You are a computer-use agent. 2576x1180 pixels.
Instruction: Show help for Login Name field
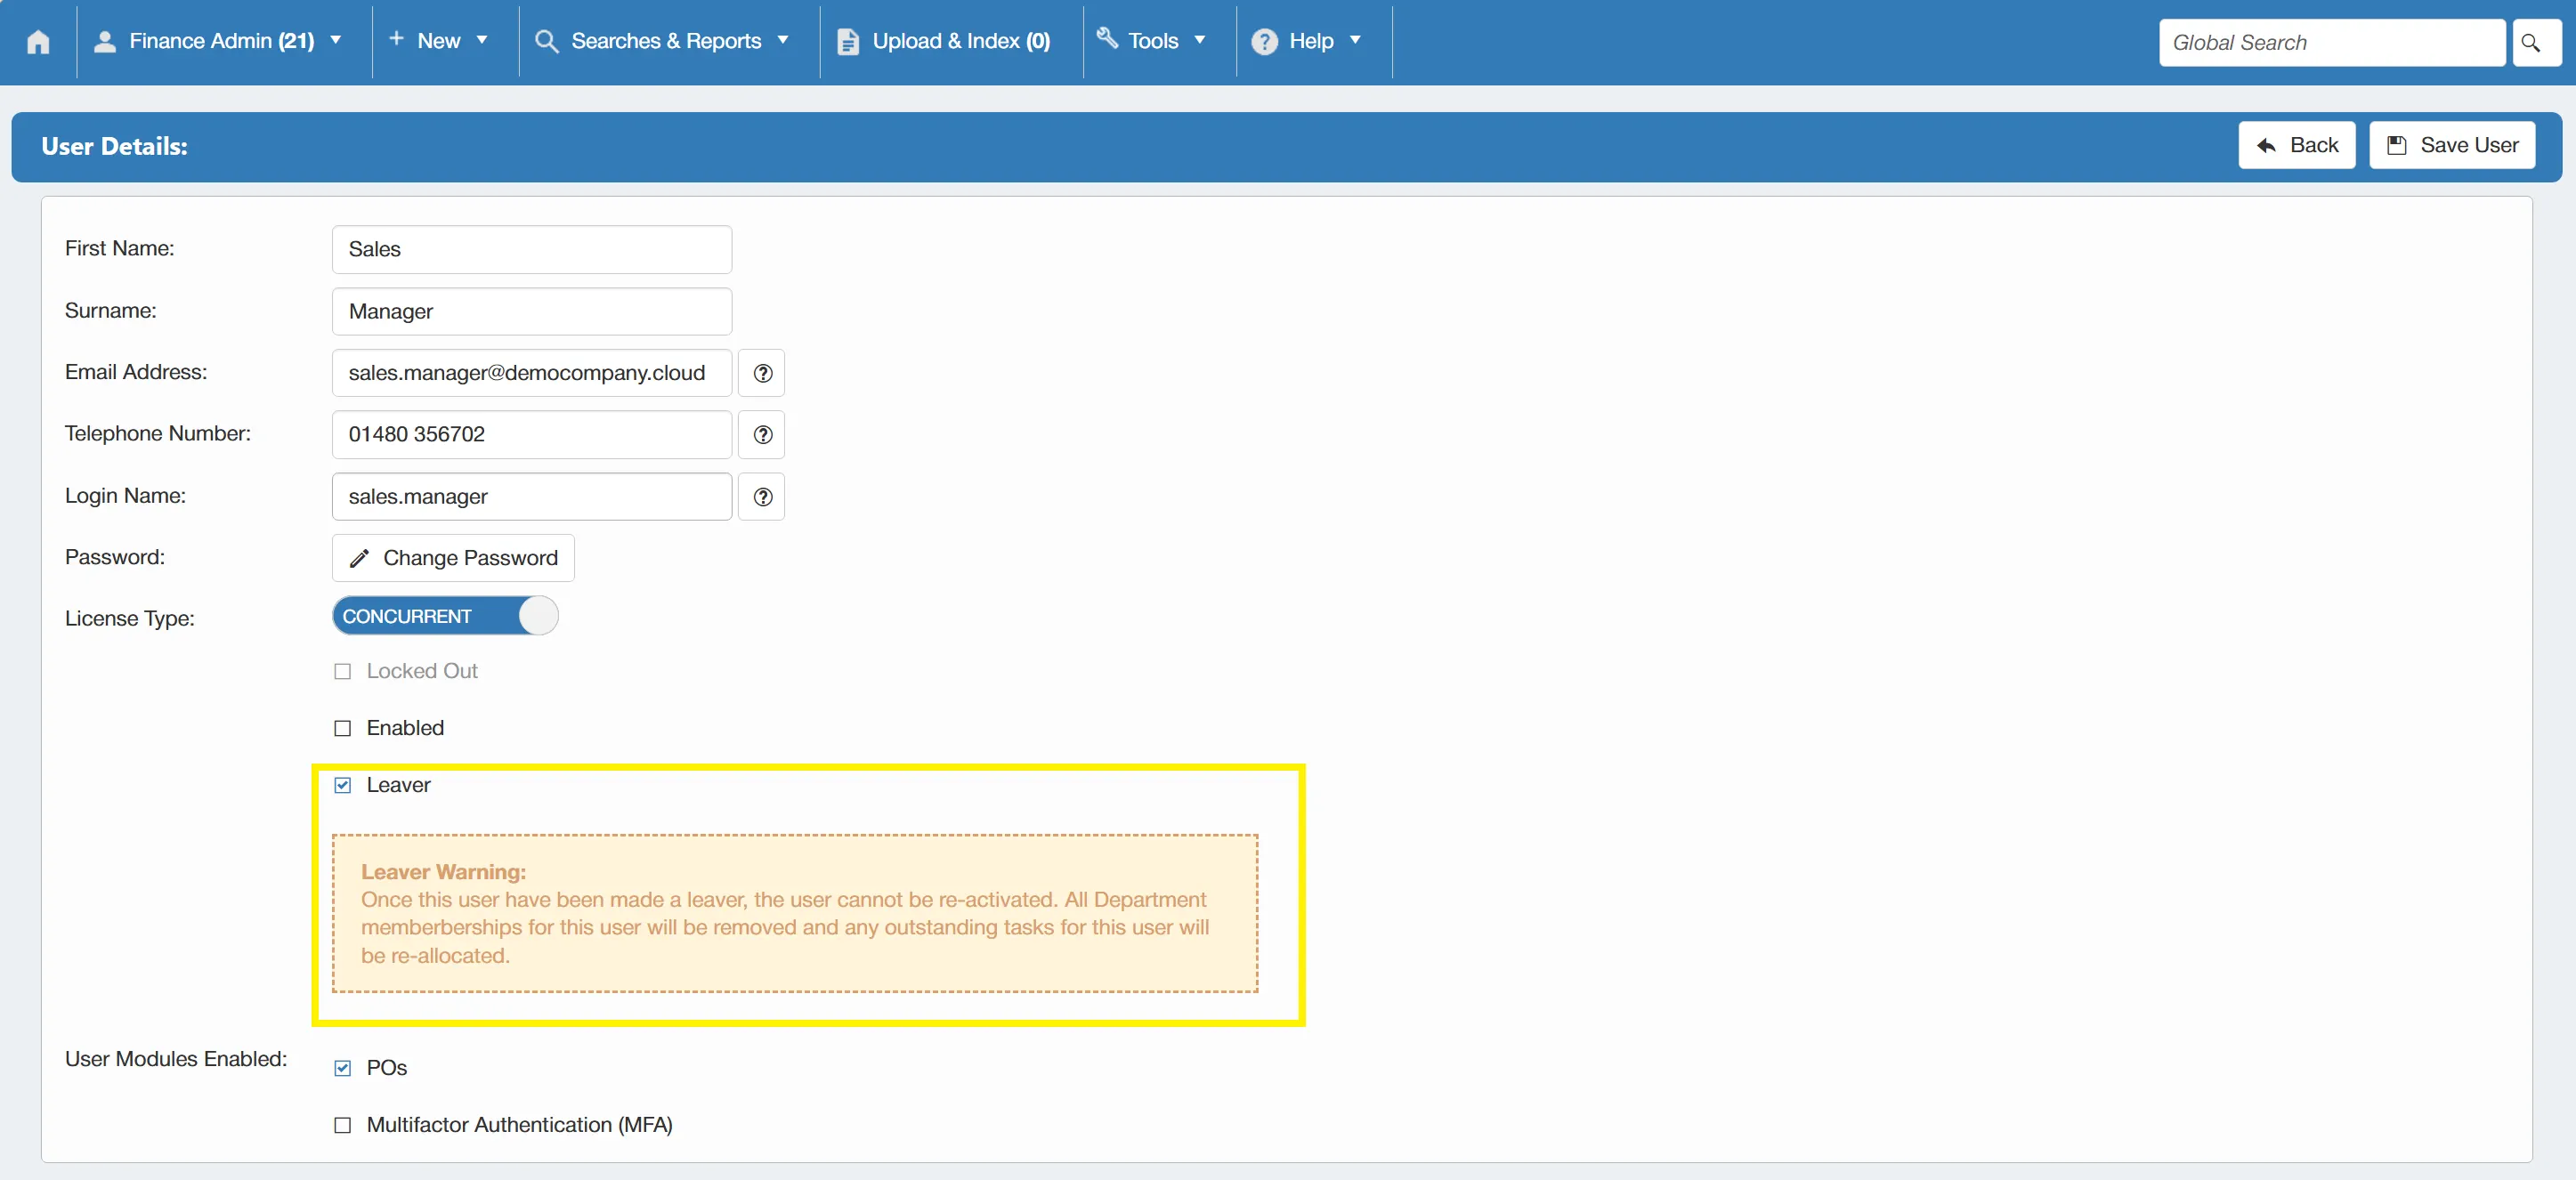click(x=762, y=497)
